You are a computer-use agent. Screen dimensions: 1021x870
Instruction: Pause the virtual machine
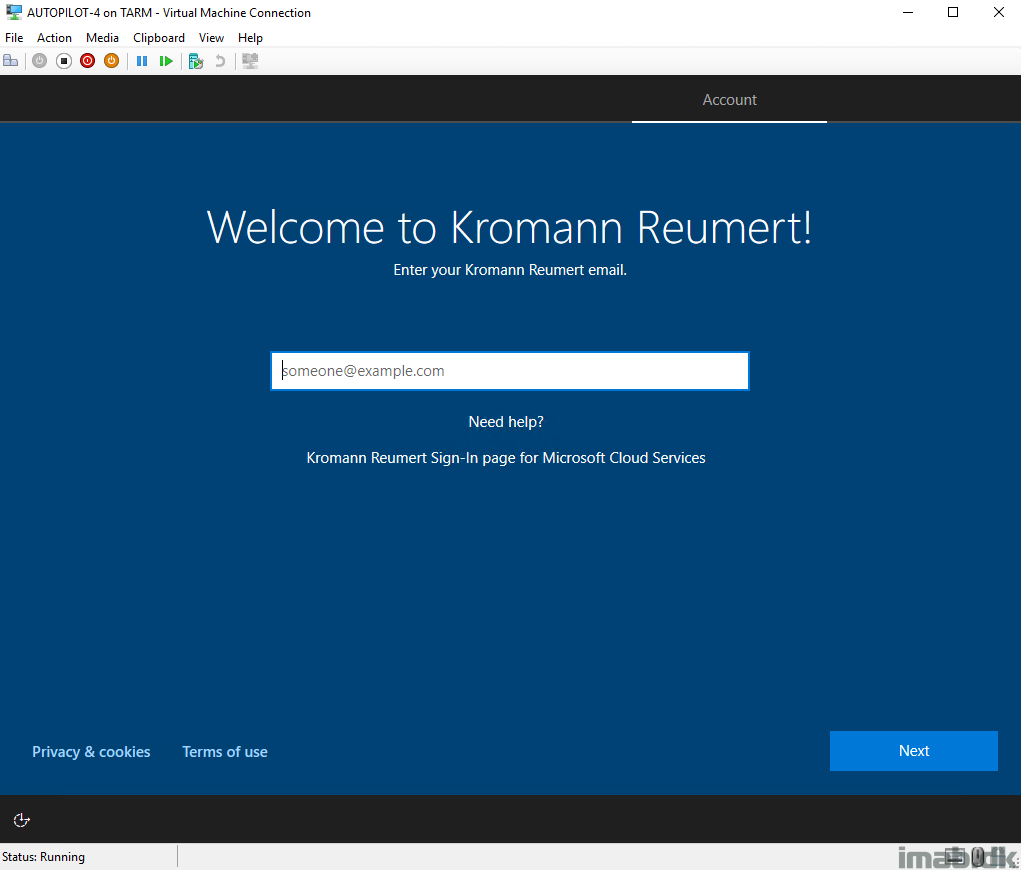click(141, 61)
